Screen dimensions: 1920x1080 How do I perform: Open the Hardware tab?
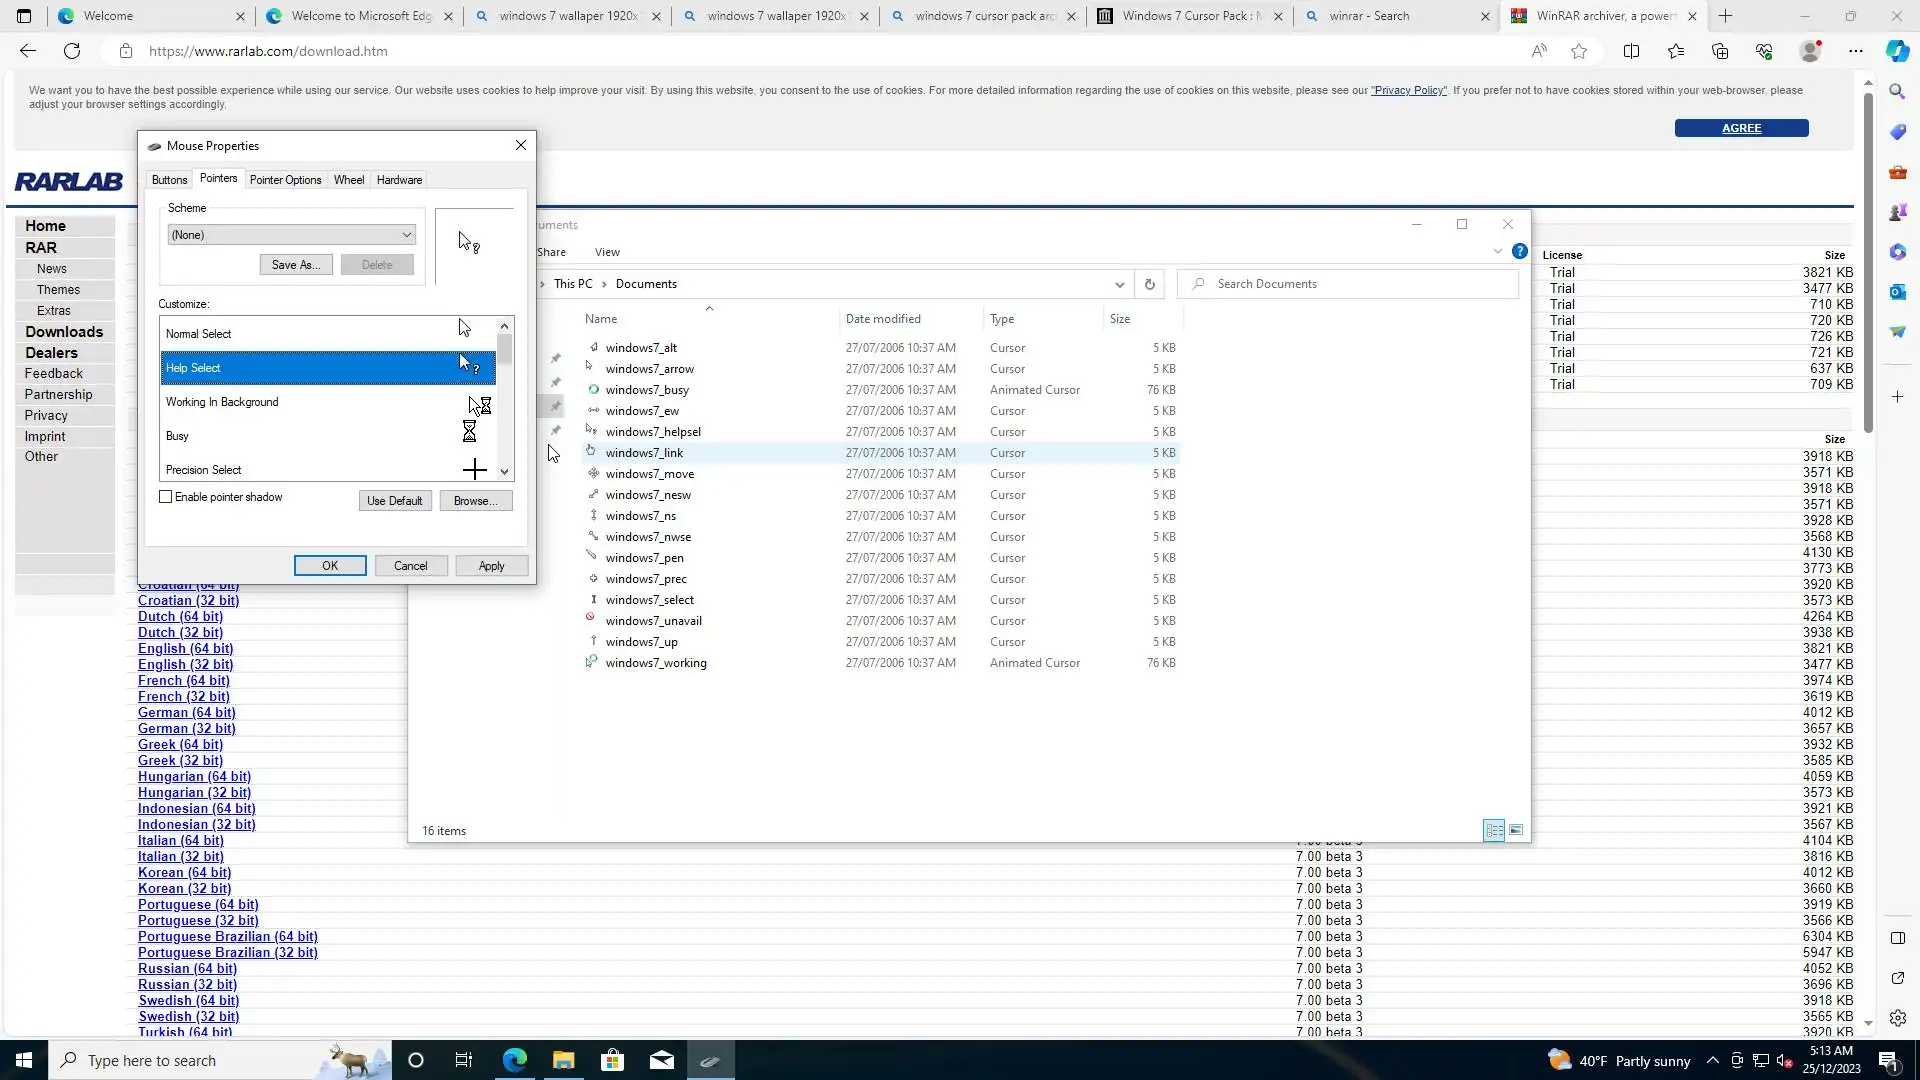click(x=399, y=180)
